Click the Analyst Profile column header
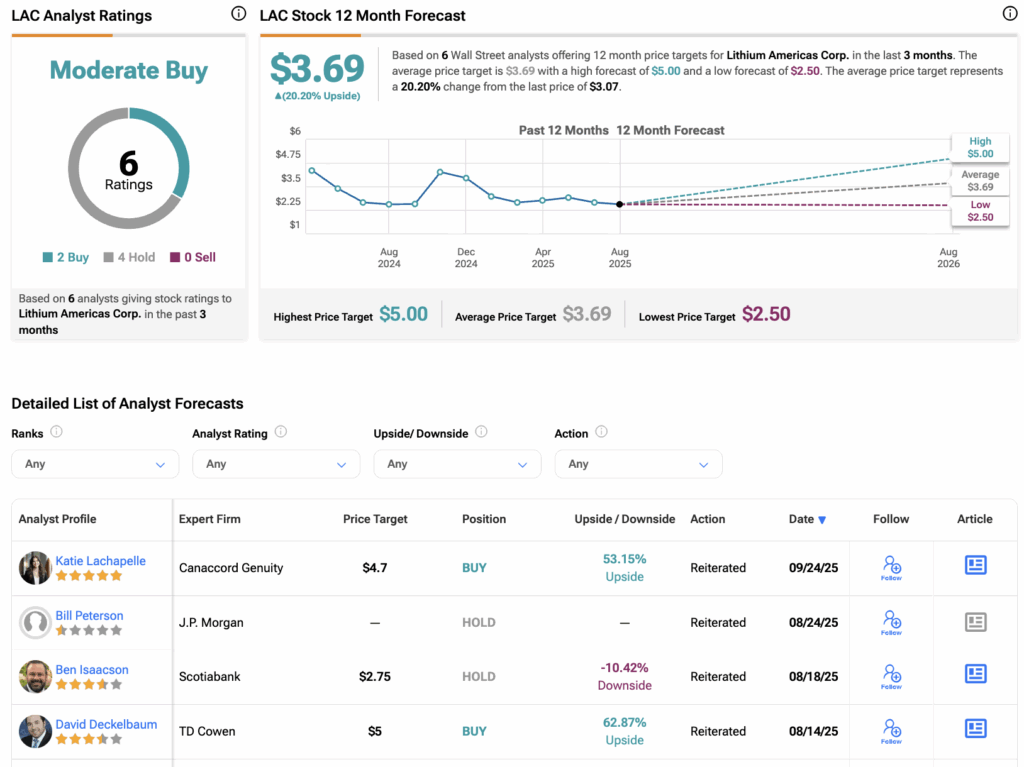Screen dimensions: 1024x767 click(57, 519)
